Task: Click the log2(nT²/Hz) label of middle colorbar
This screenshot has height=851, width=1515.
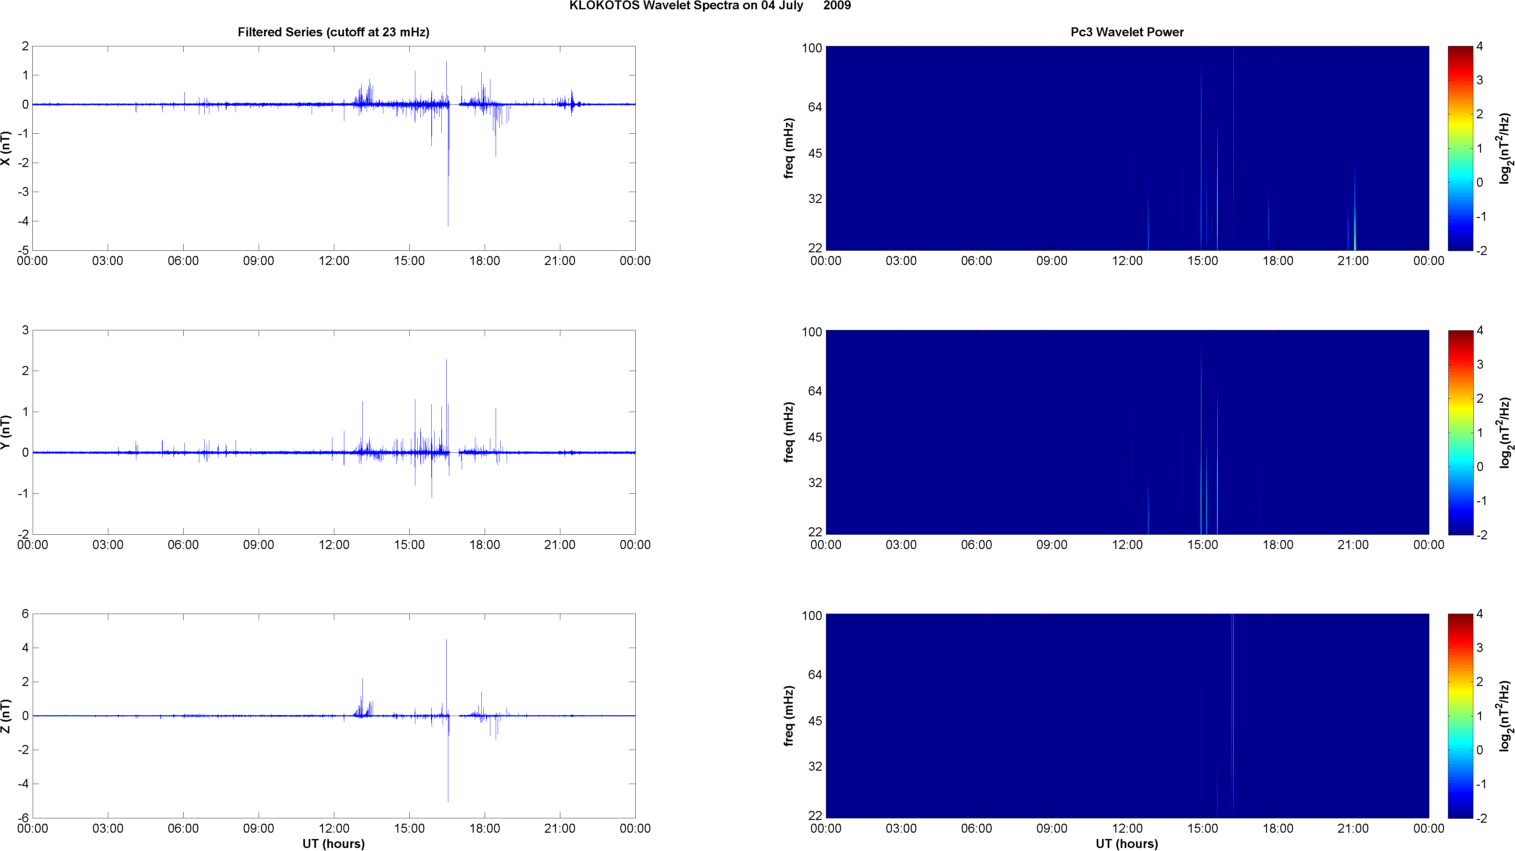Action: point(1505,432)
